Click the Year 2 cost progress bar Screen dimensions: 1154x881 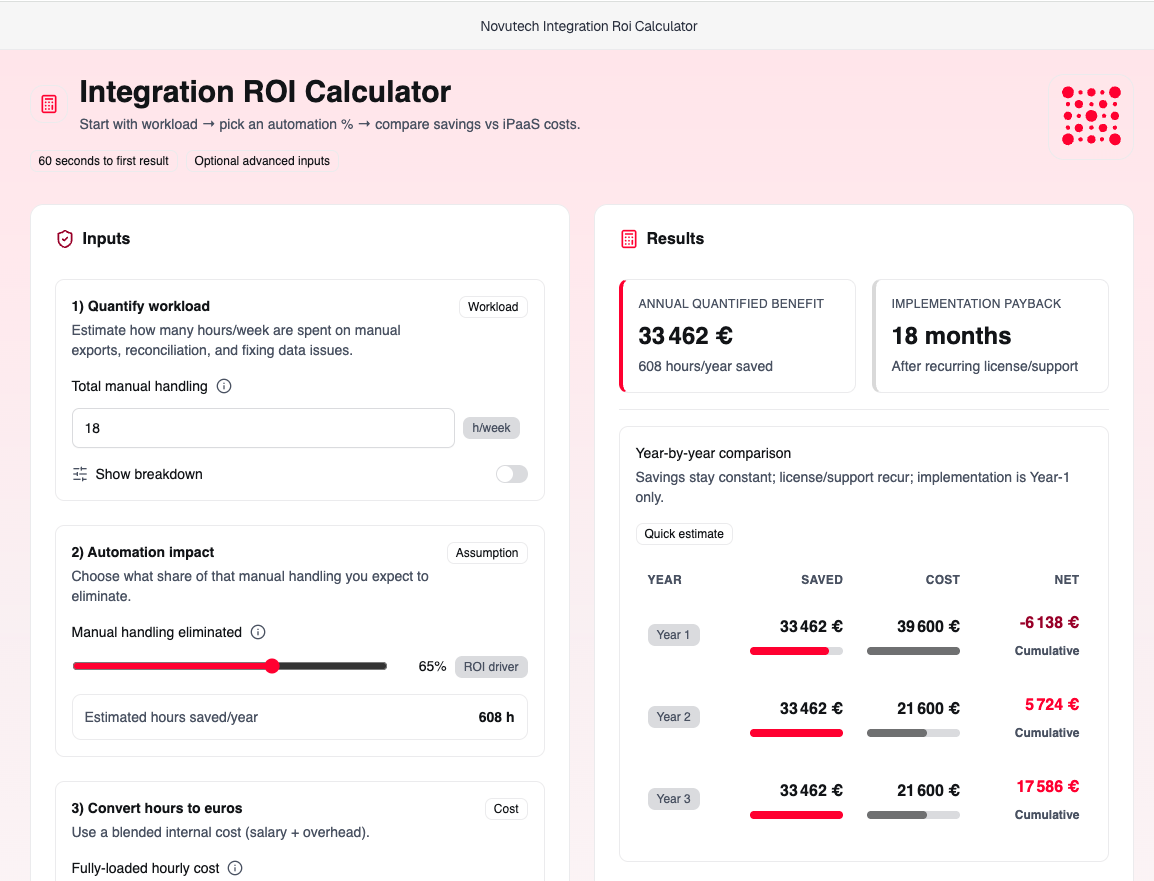[x=913, y=733]
